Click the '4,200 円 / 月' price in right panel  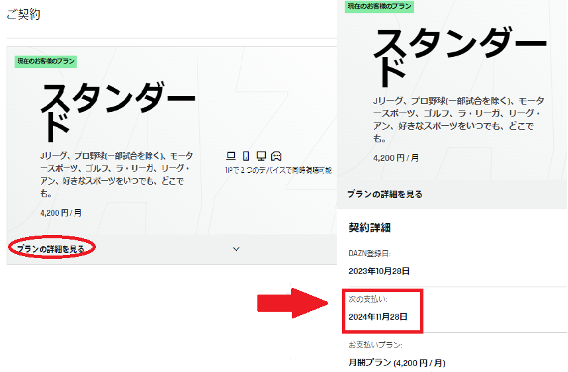[x=396, y=158]
